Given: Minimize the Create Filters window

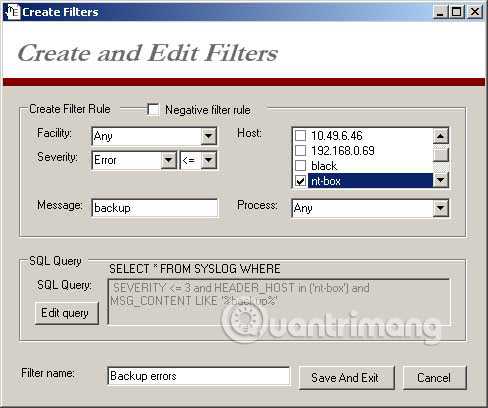Looking at the screenshot, I should point(441,12).
